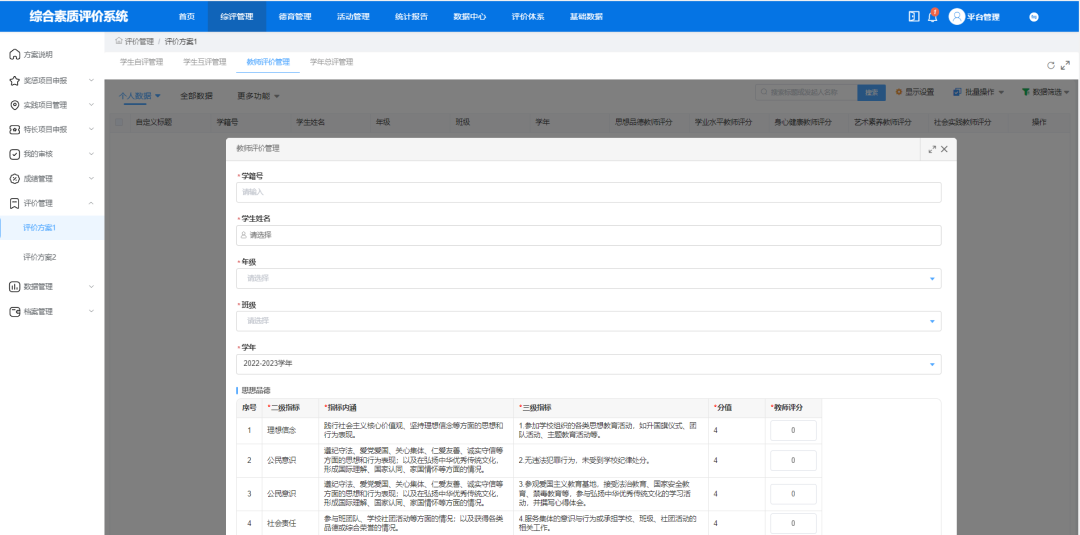
Task: Click the 特长项目申报 badge icon
Action: 14,129
